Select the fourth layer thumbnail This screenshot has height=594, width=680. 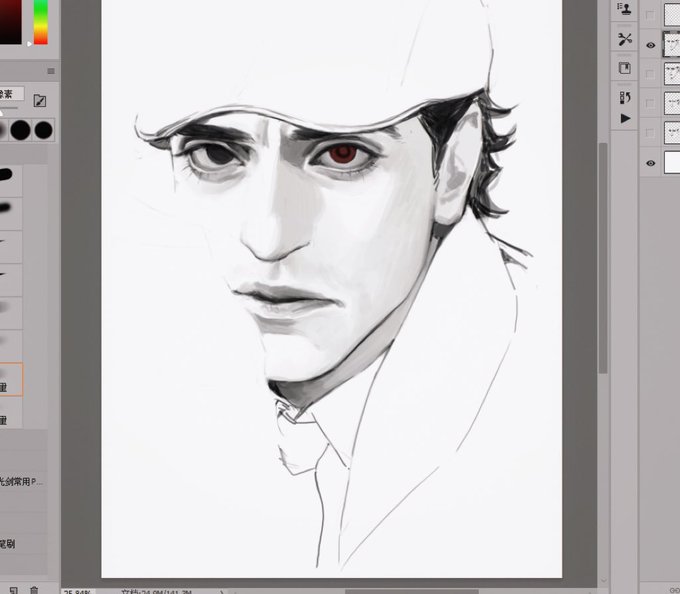(672, 103)
